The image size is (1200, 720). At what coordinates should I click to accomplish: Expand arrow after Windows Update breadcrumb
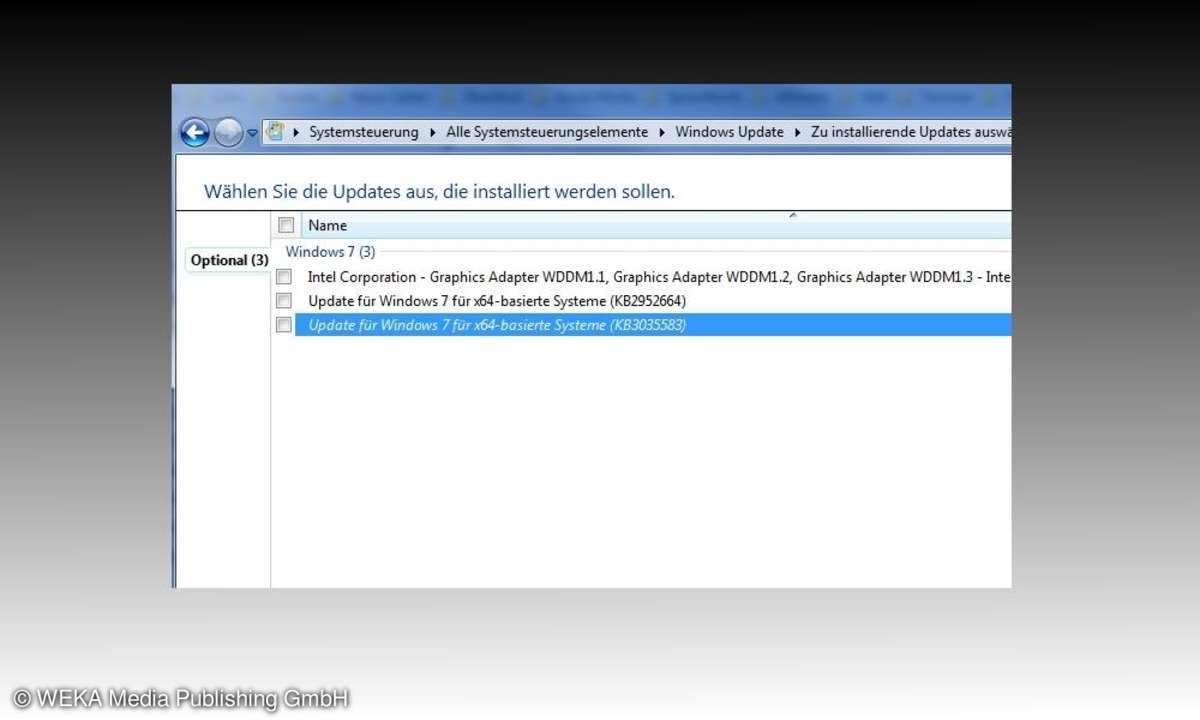tap(797, 132)
